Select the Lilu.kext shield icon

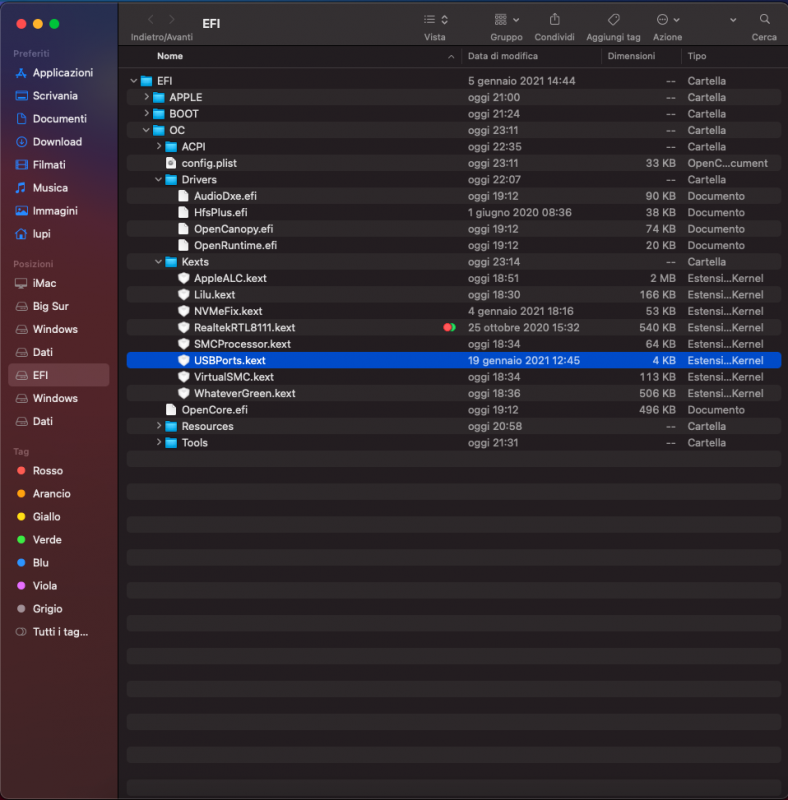coord(183,294)
